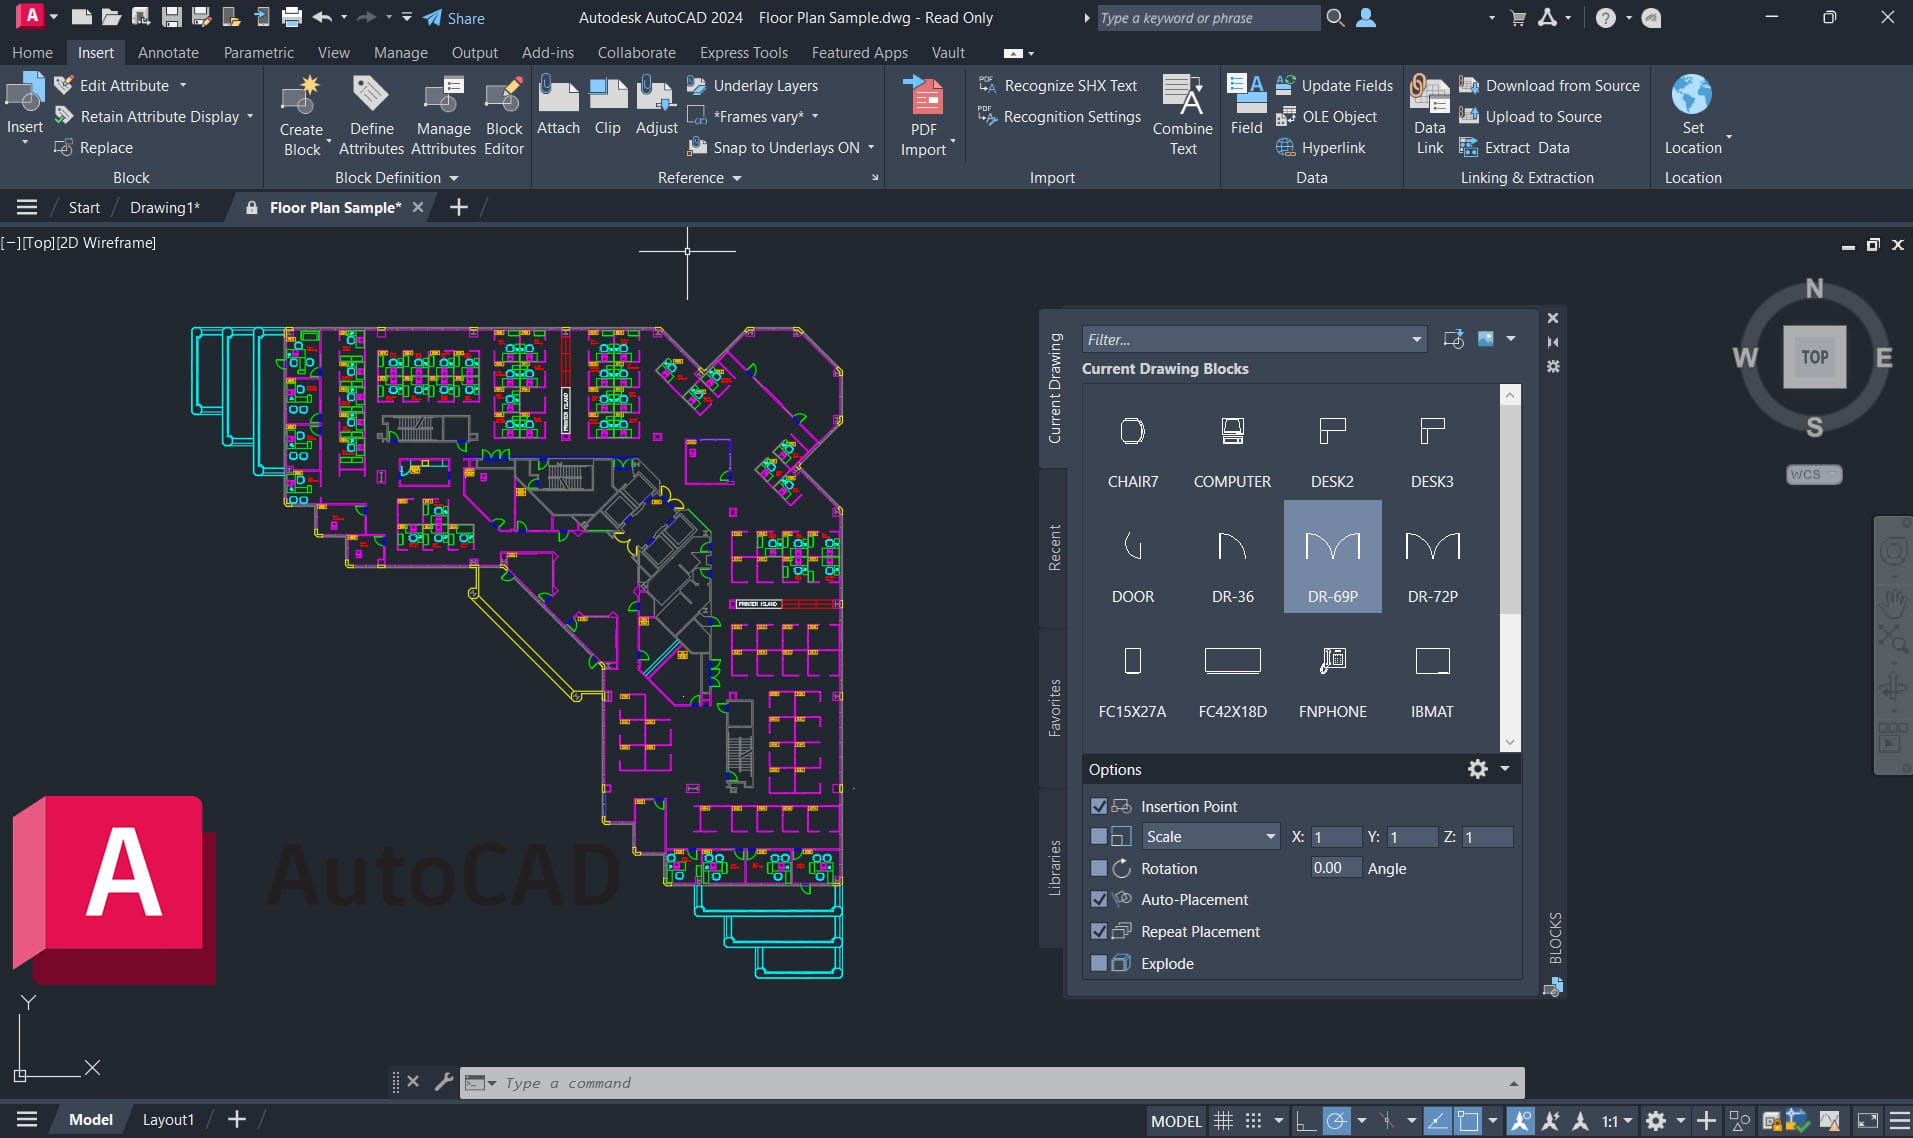Open the Scale dropdown in Options
This screenshot has width=1913, height=1138.
pos(1269,836)
